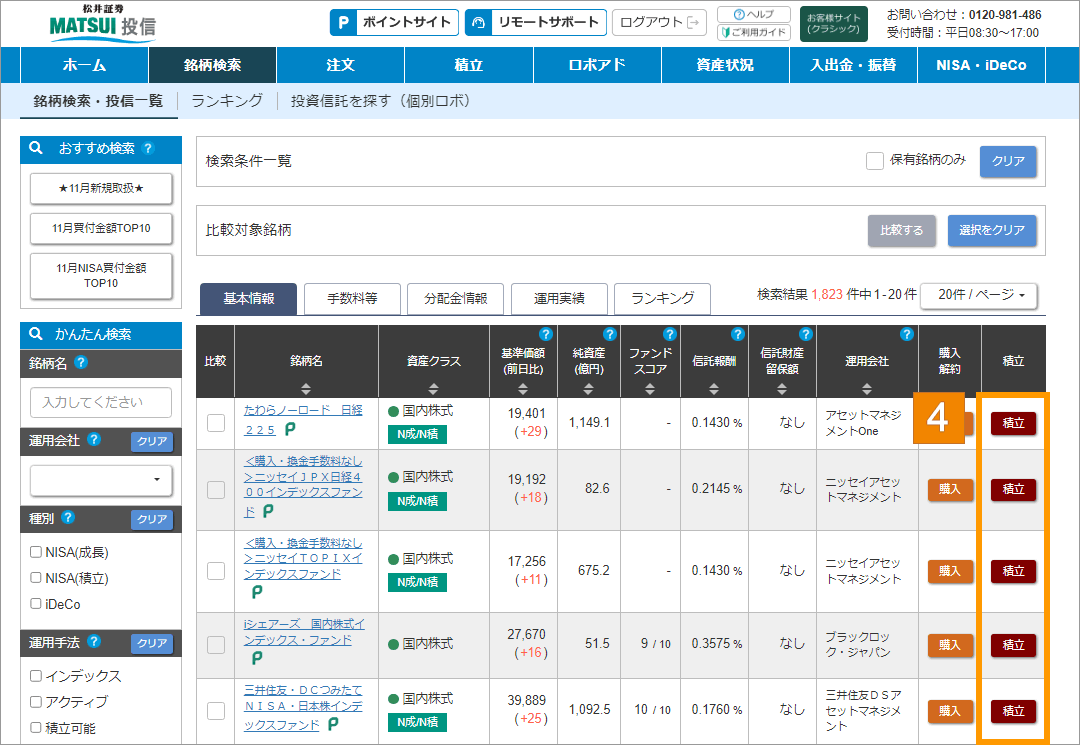Image resolution: width=1080 pixels, height=745 pixels.
Task: Open the NISA・iDeCo menu
Action: tap(981, 65)
